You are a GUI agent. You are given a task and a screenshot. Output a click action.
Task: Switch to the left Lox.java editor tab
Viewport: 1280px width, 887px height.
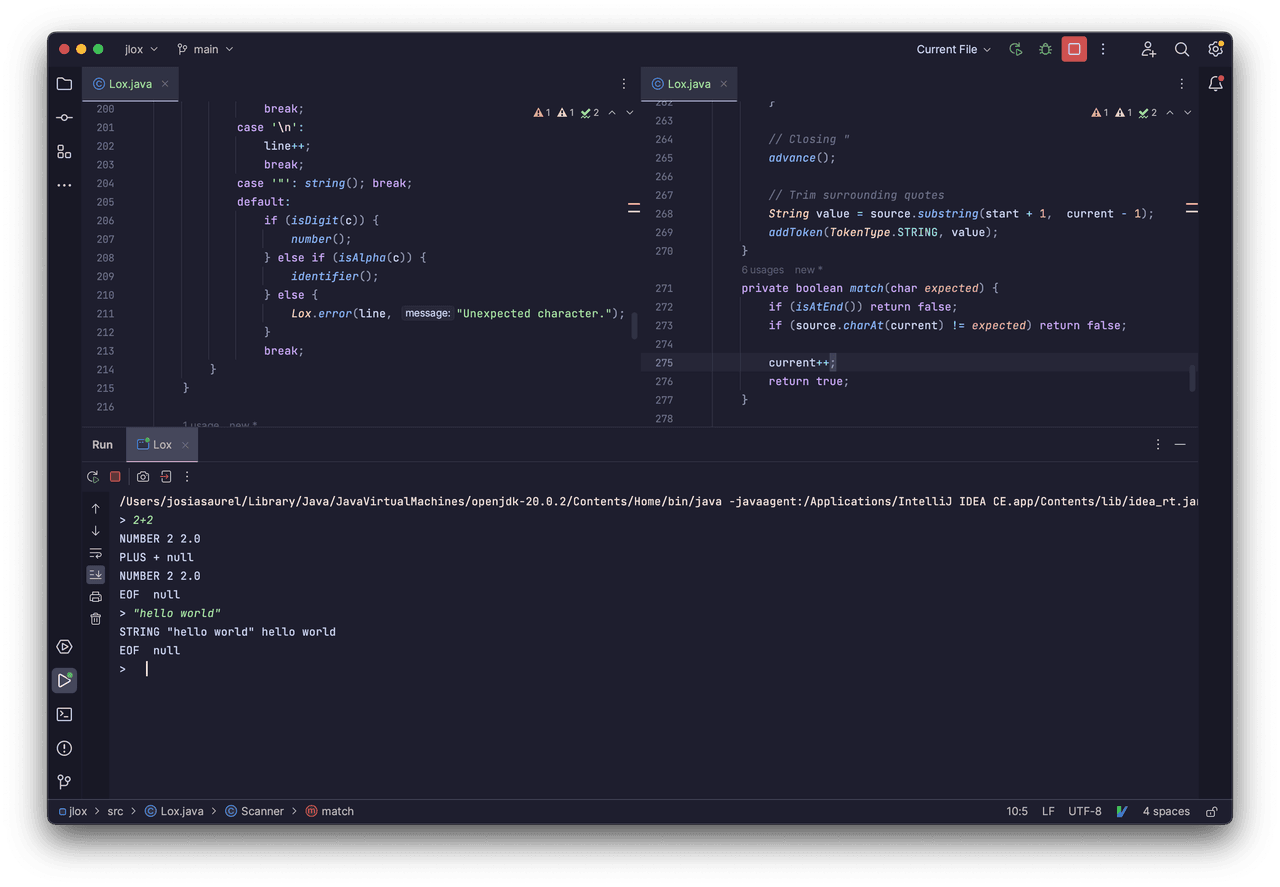[x=129, y=84]
